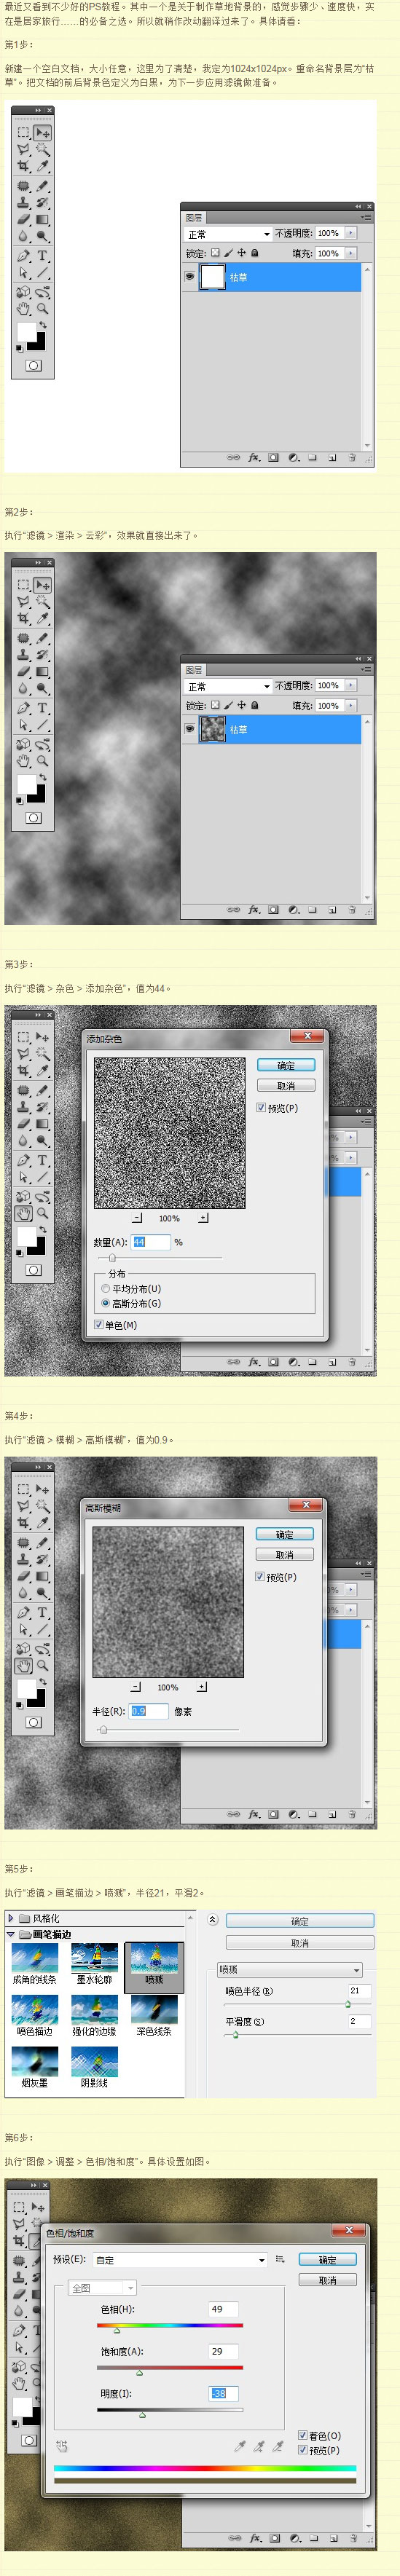Click the new layer icon in step 1 layers panel
The width and height of the screenshot is (400, 2576).
click(332, 458)
